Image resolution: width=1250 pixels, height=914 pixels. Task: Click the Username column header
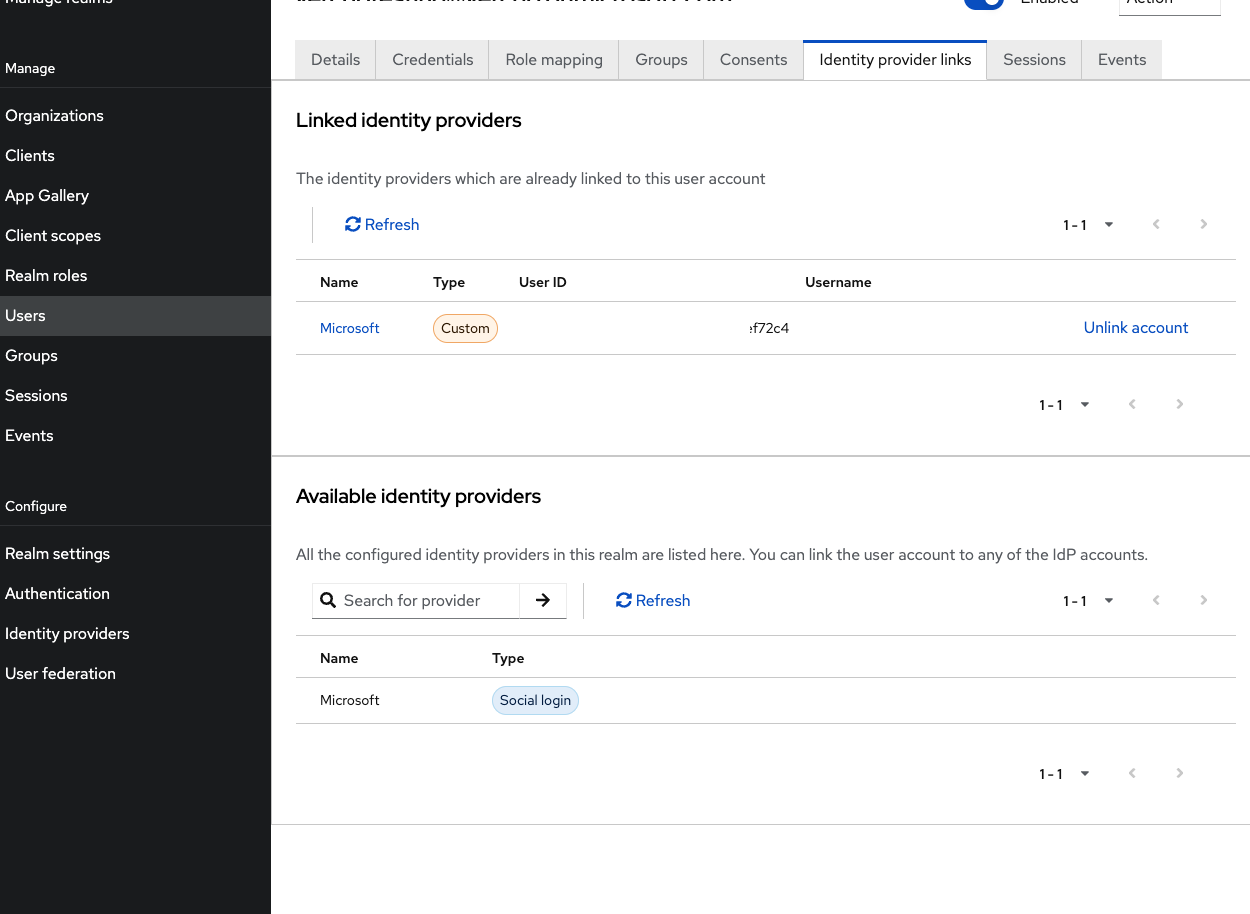(x=838, y=283)
